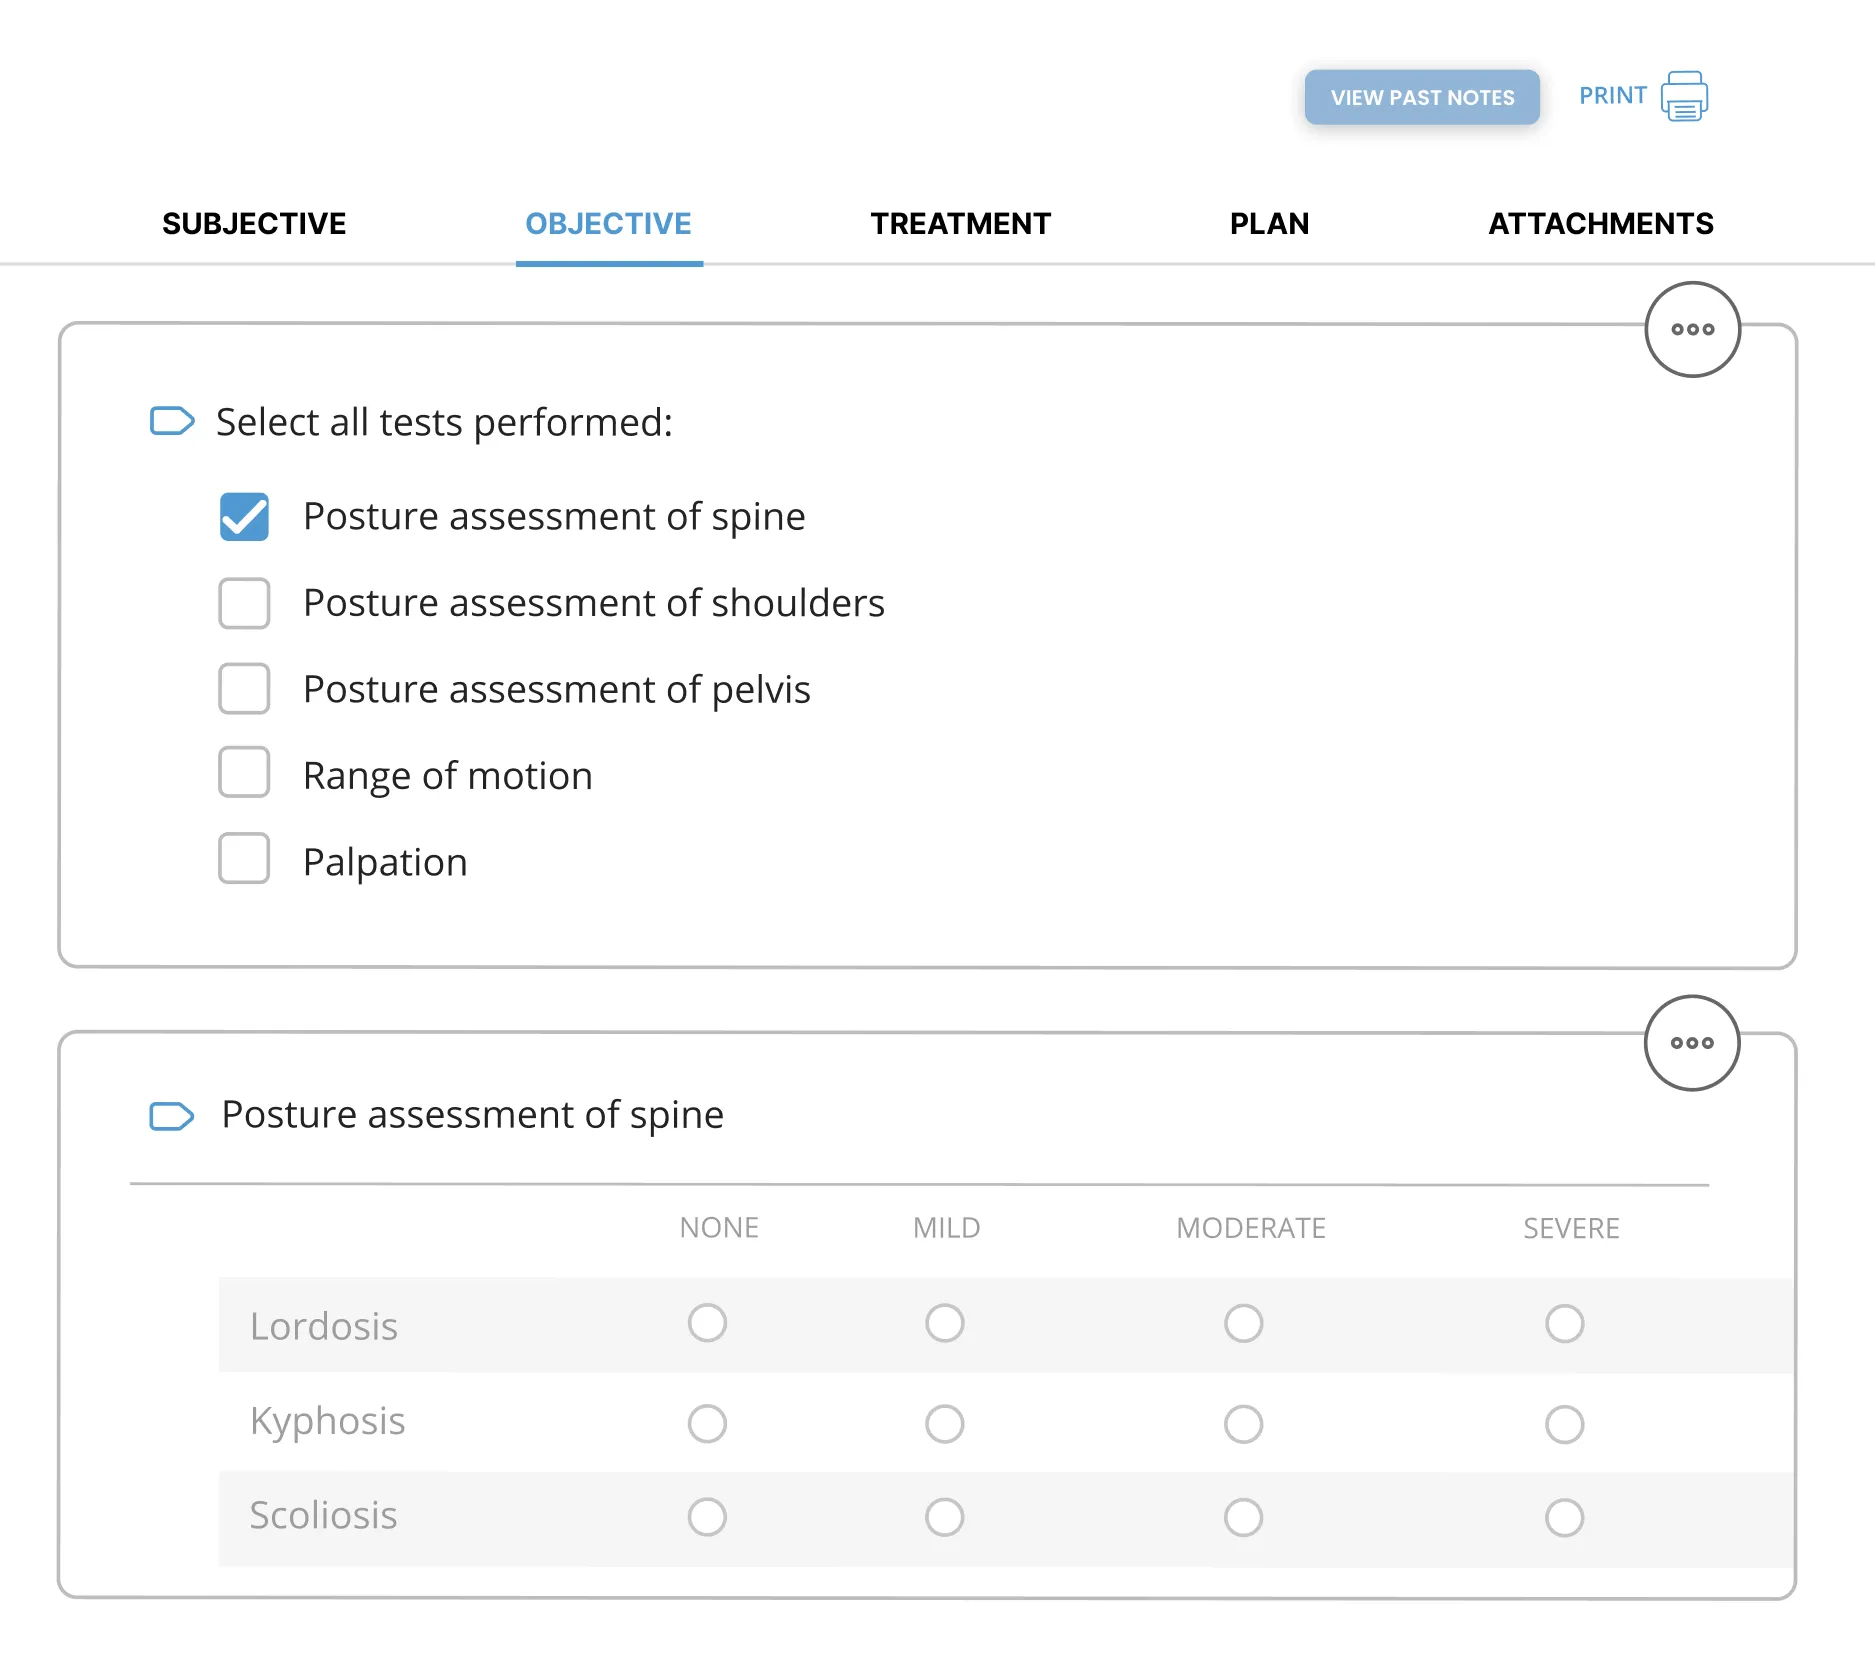
Task: Mark Kyphosis as Moderate
Action: coord(1243,1421)
